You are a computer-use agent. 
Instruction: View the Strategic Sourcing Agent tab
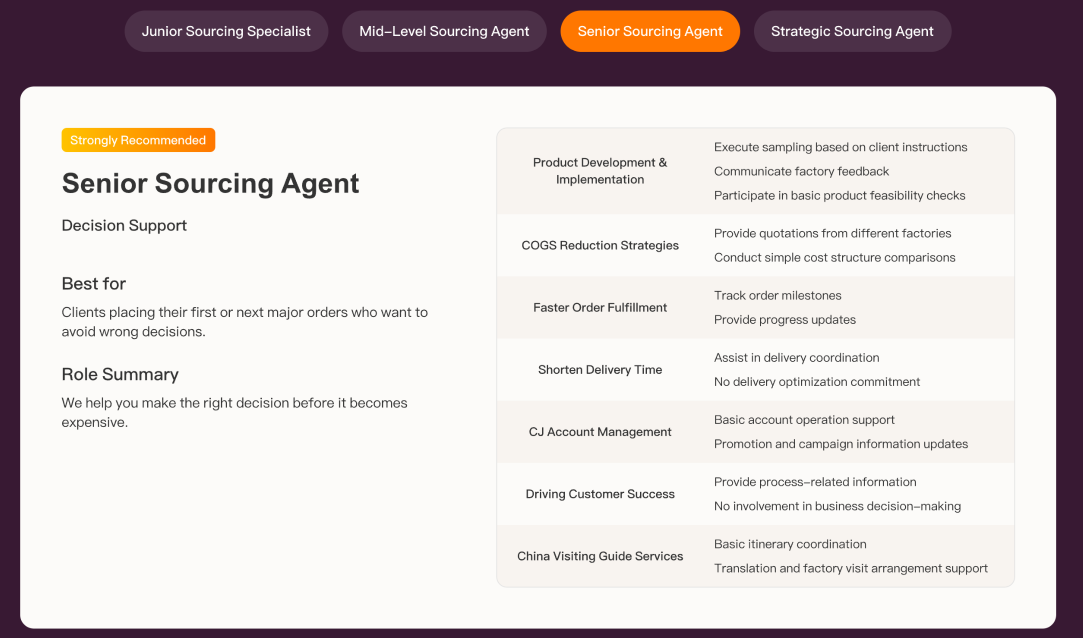click(x=852, y=31)
